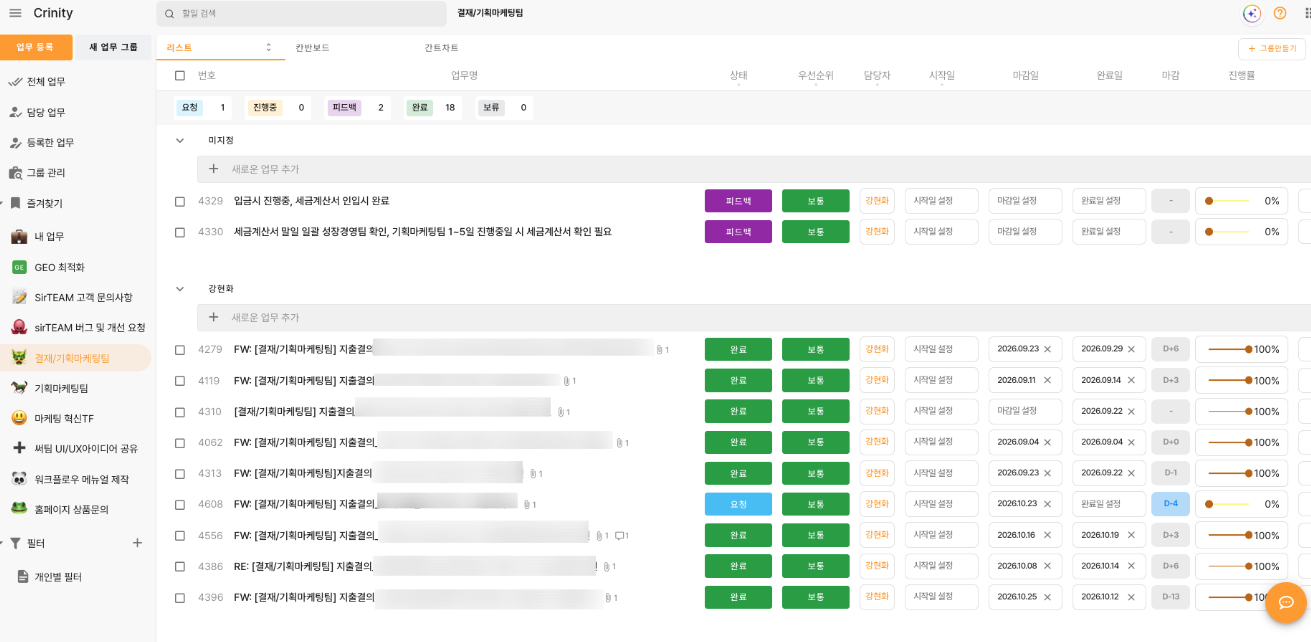Click the 즐겨찾기 bookmark icon
The width and height of the screenshot is (1311, 642).
15,203
